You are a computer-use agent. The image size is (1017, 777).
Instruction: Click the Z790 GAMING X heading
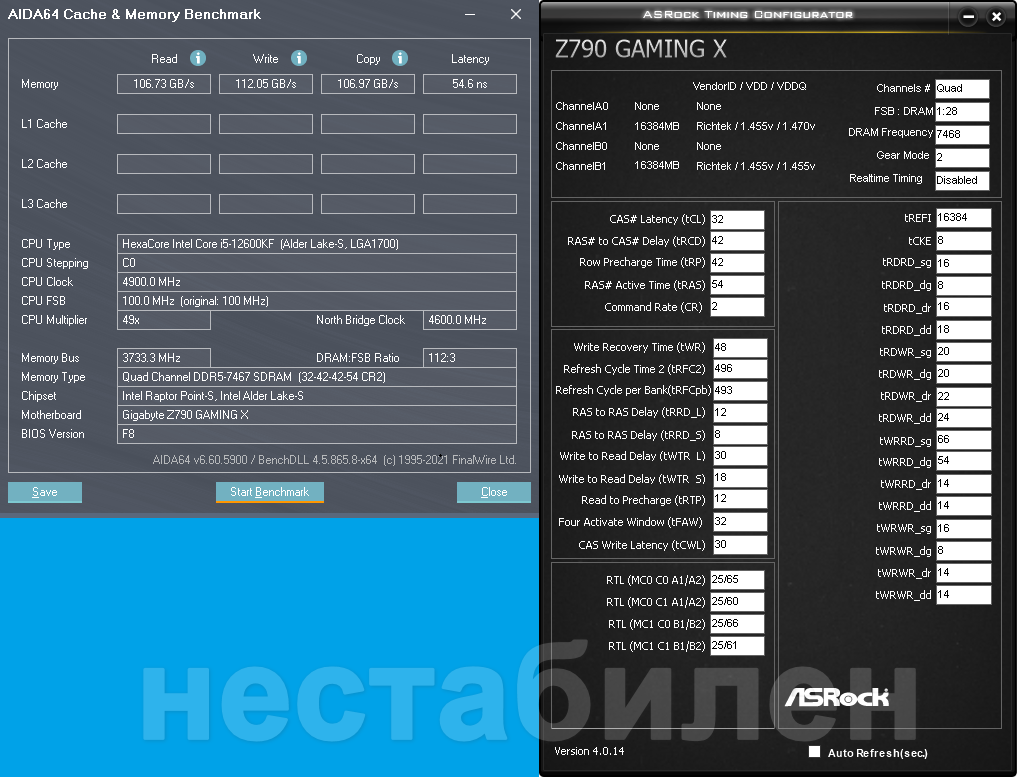(641, 49)
